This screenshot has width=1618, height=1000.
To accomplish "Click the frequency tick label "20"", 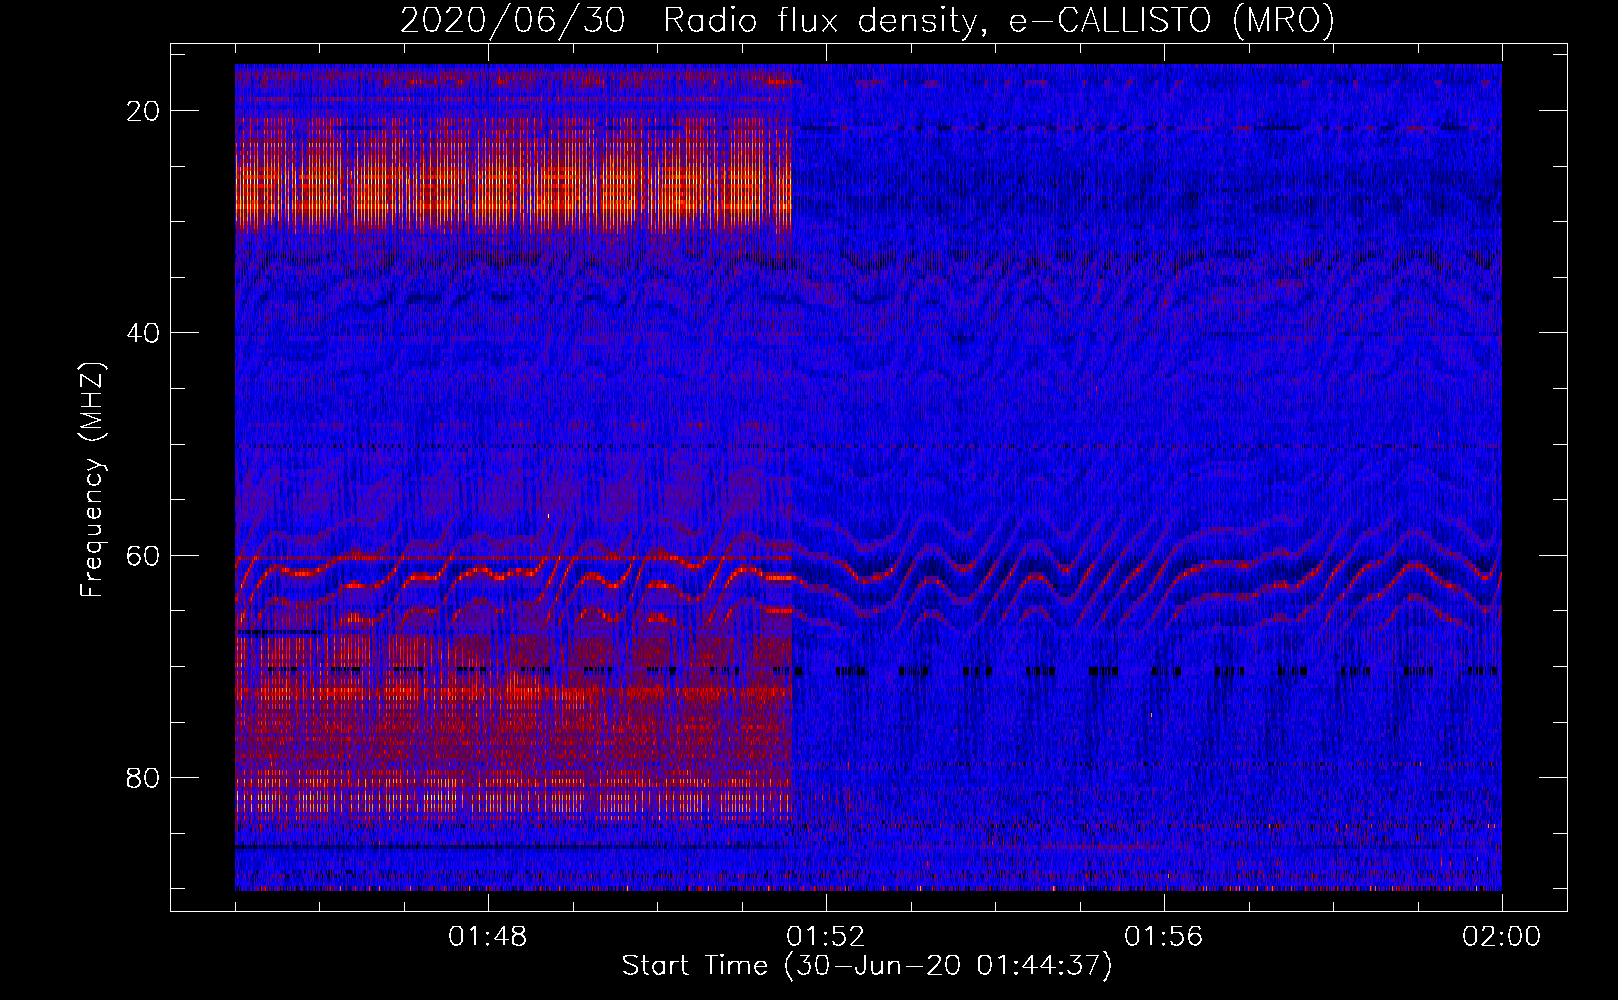I will click(x=144, y=111).
